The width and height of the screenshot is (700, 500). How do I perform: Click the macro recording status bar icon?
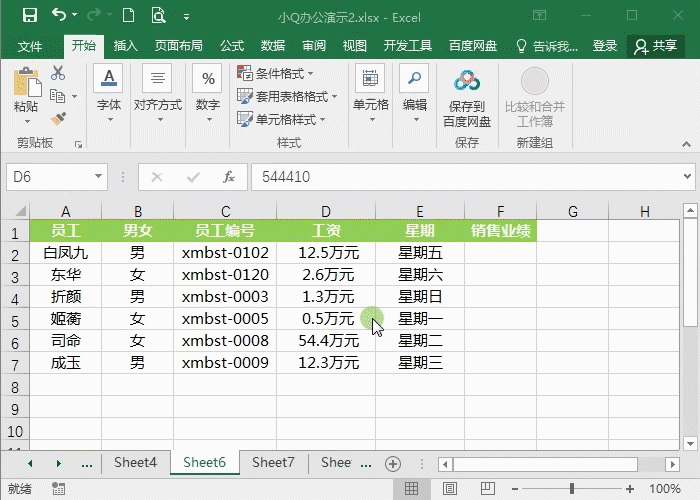58,489
